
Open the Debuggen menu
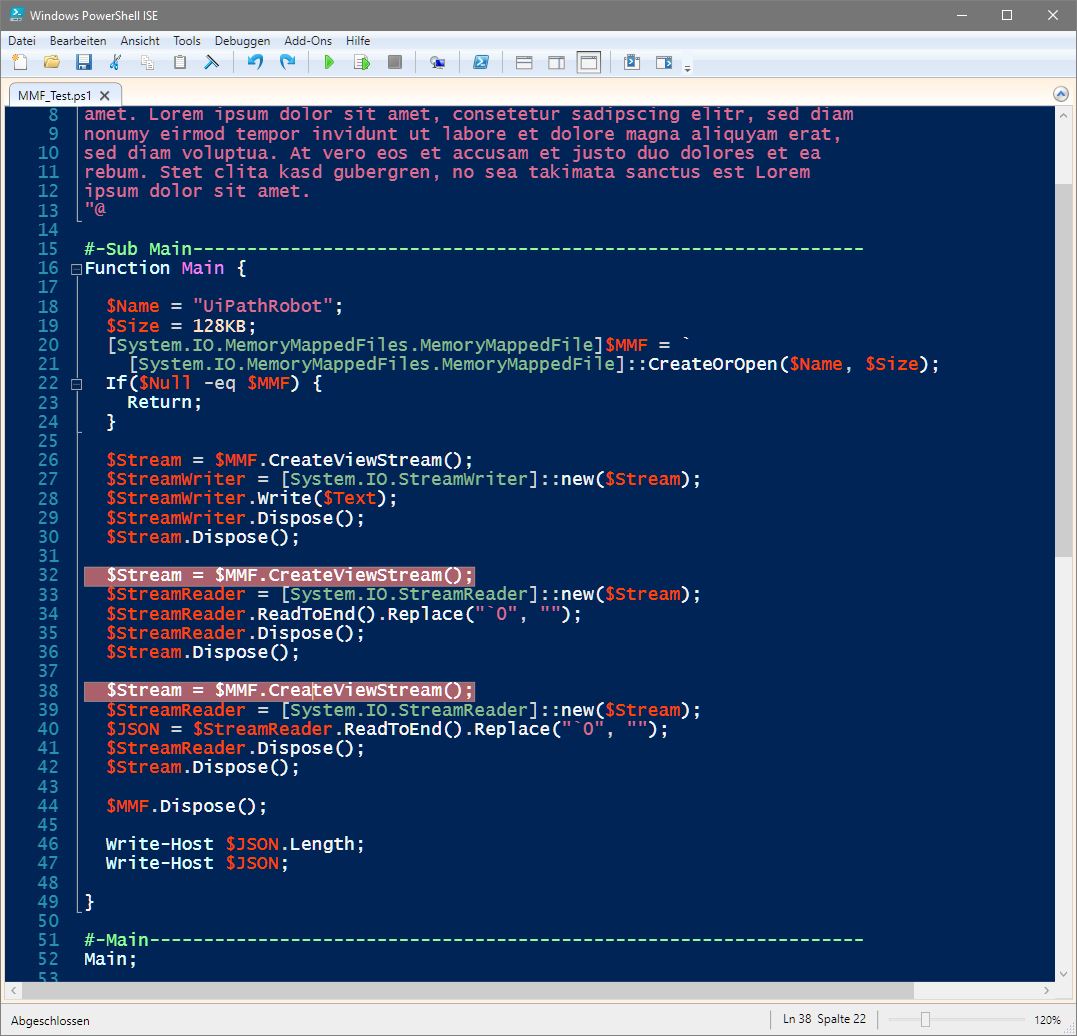(x=242, y=41)
